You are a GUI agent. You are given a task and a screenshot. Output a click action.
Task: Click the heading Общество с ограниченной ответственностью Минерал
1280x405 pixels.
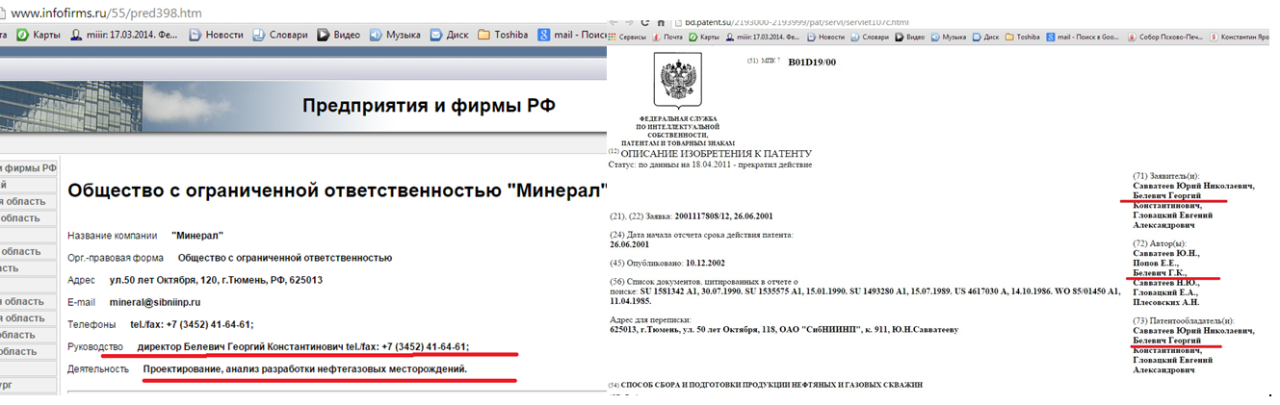pos(337,190)
